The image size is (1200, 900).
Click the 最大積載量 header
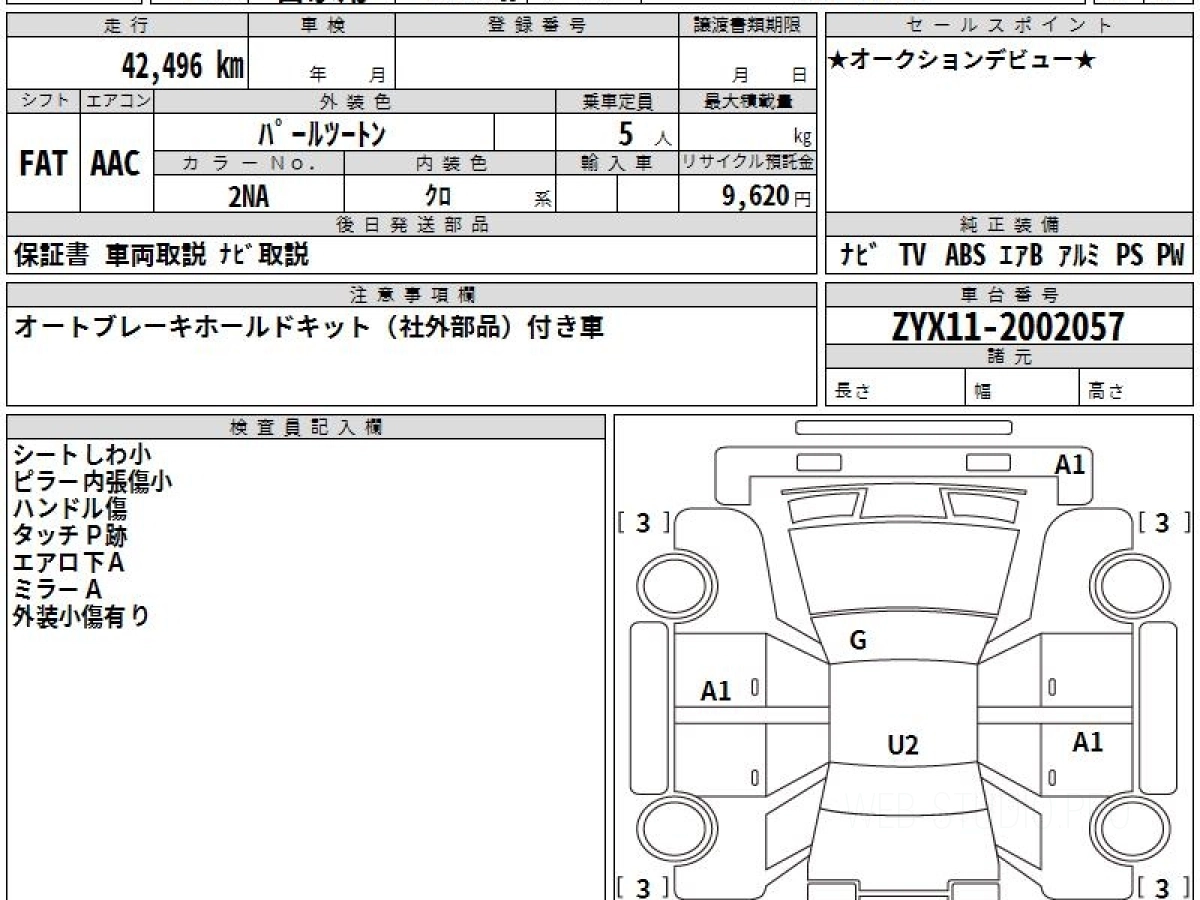click(748, 101)
